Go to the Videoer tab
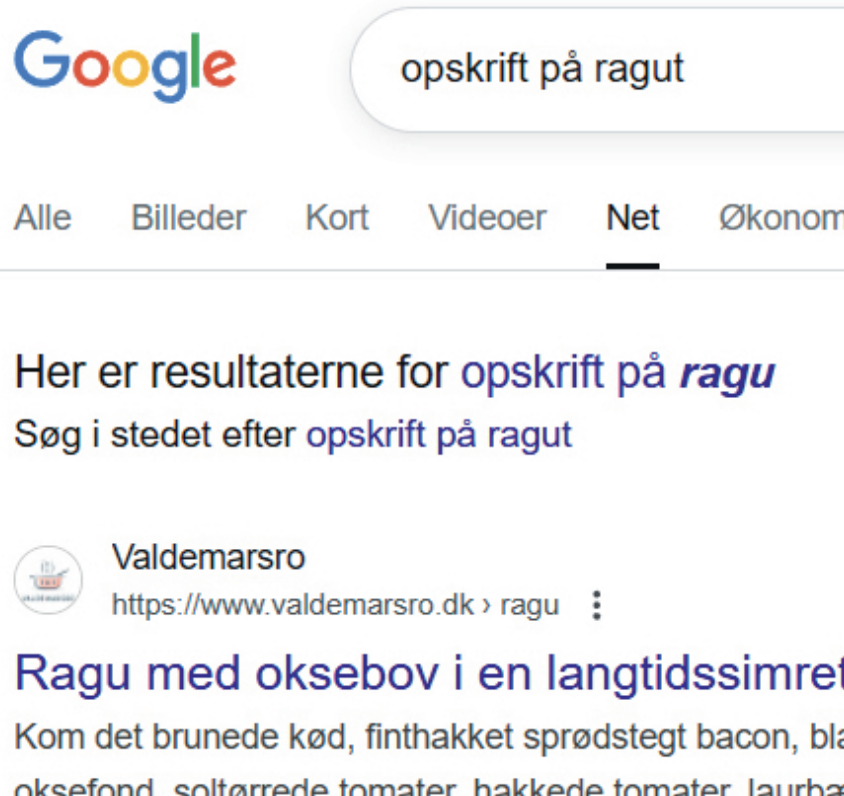Image resolution: width=844 pixels, height=796 pixels. coord(487,218)
